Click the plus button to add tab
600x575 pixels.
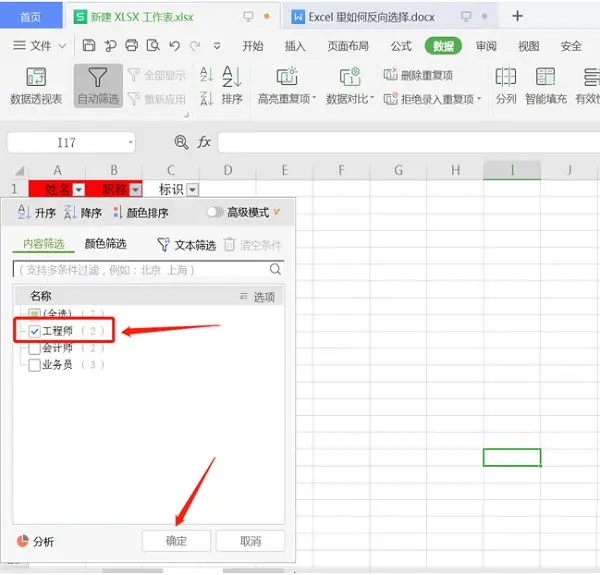(x=517, y=16)
